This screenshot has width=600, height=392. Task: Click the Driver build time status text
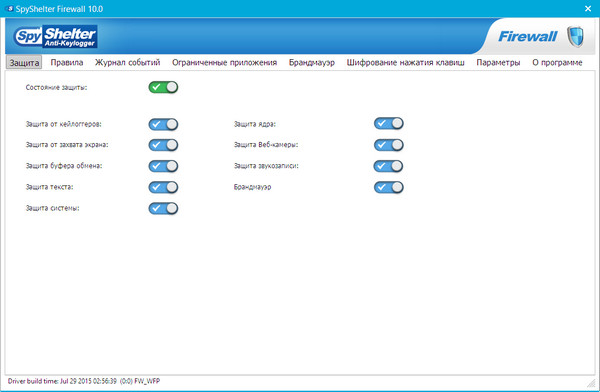[x=84, y=381]
